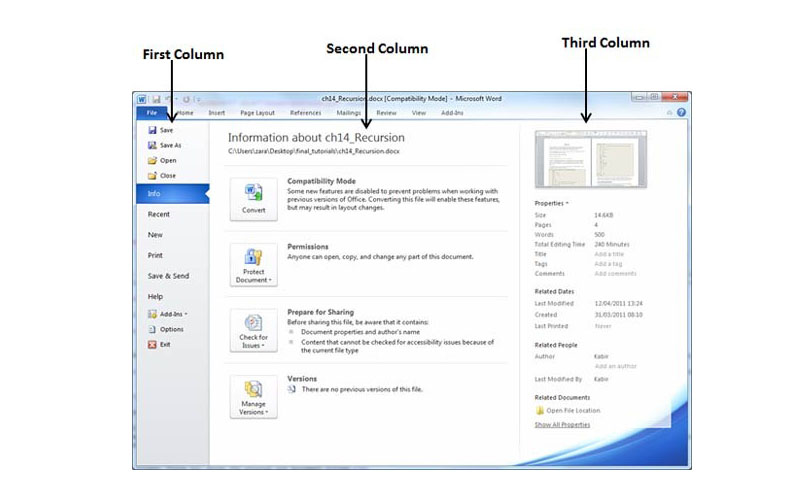Open the File tab
Image resolution: width=800 pixels, height=500 pixels.
tap(152, 113)
